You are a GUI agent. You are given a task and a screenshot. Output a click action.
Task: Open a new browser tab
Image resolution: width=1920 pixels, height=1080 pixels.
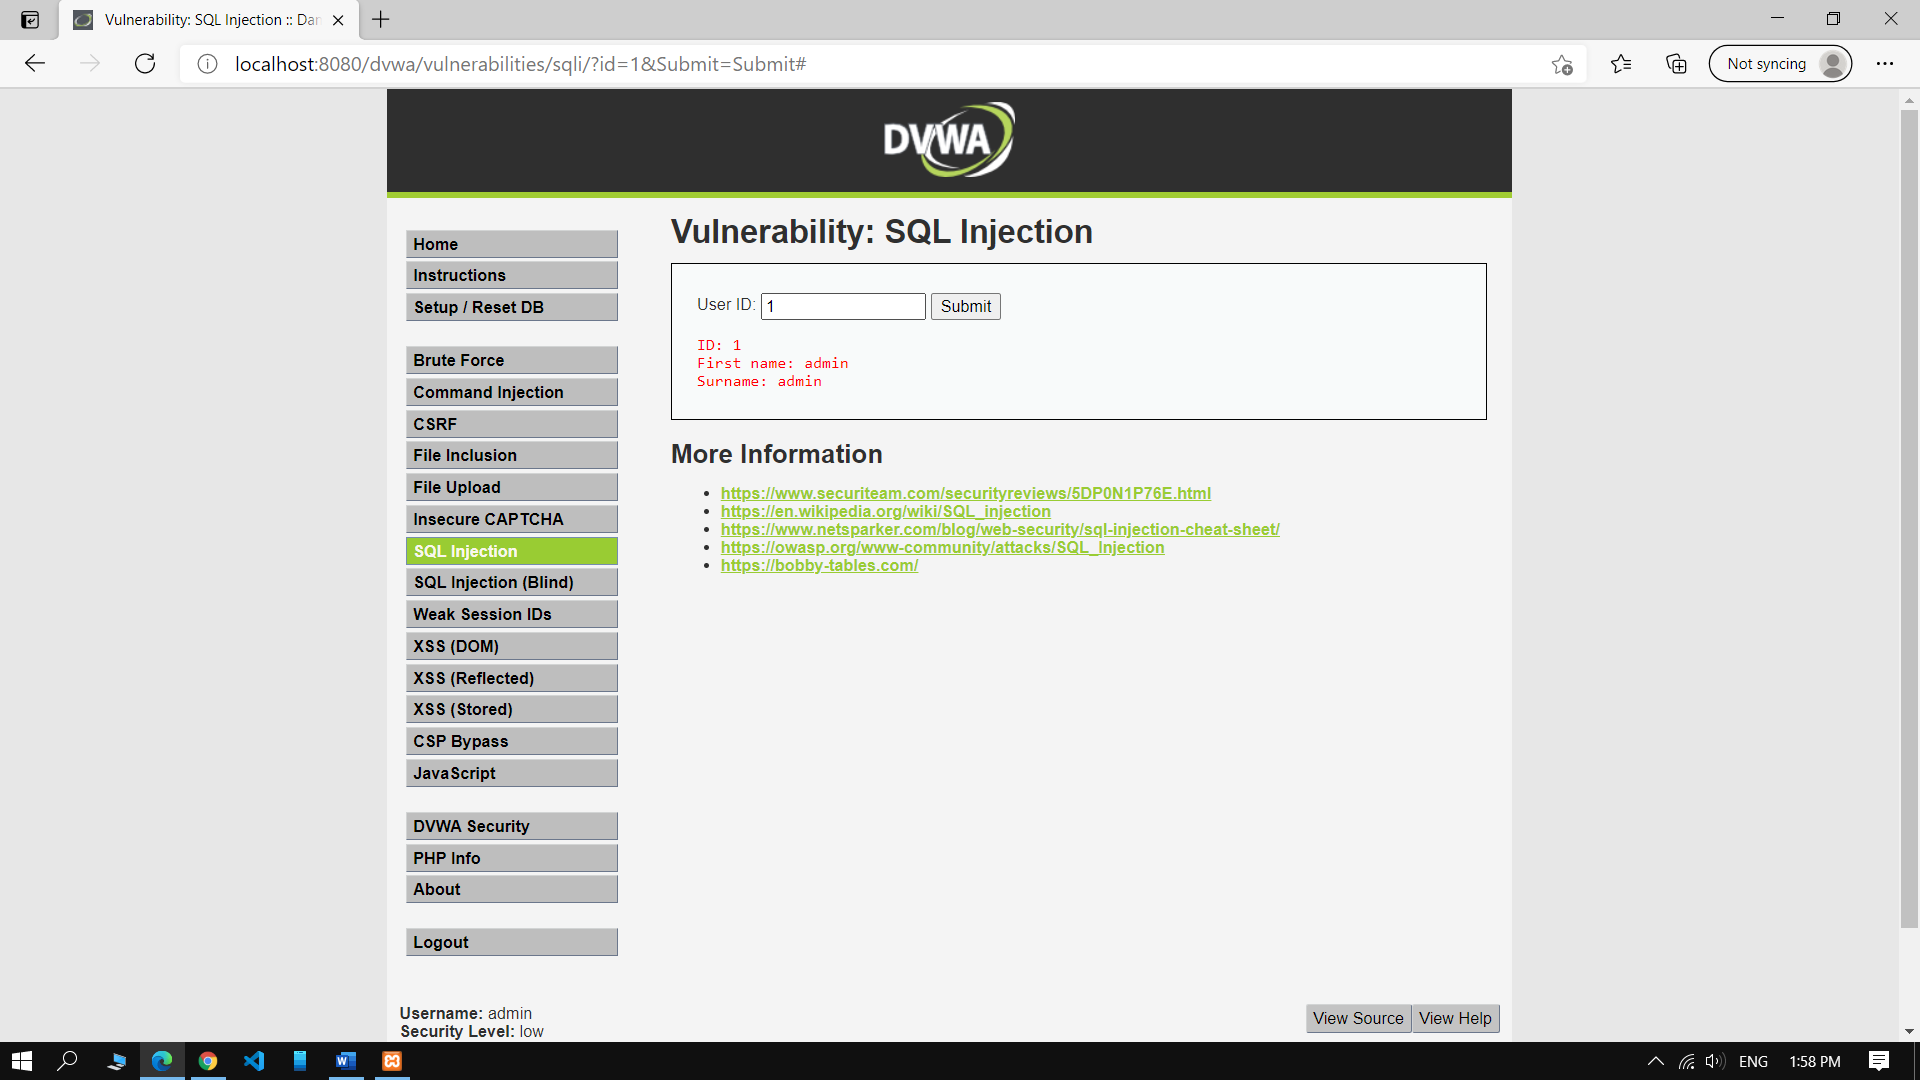[381, 19]
